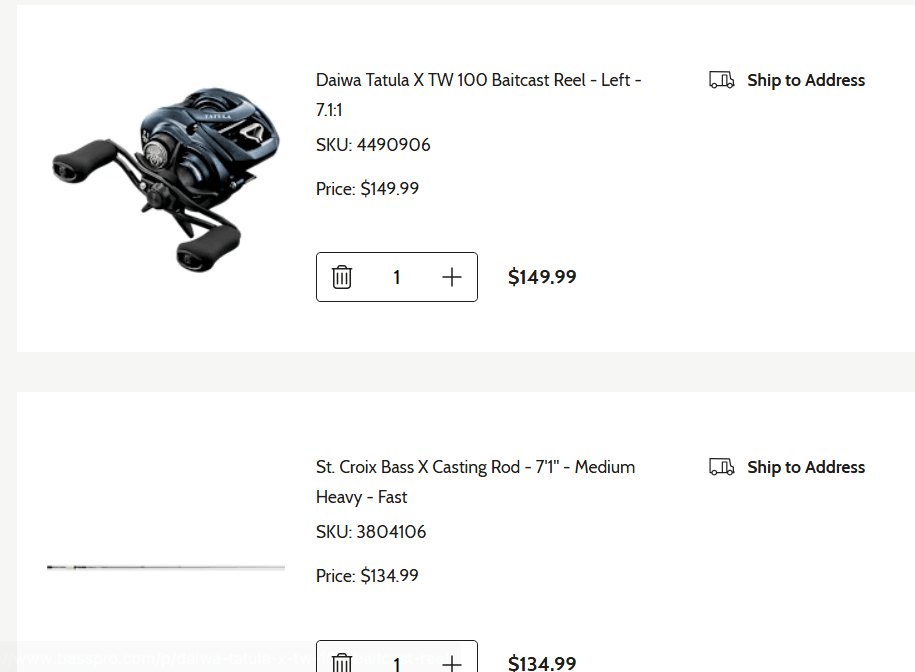The width and height of the screenshot is (915, 672).
Task: Select the quantity field for the Daiwa reel
Action: coord(397,277)
